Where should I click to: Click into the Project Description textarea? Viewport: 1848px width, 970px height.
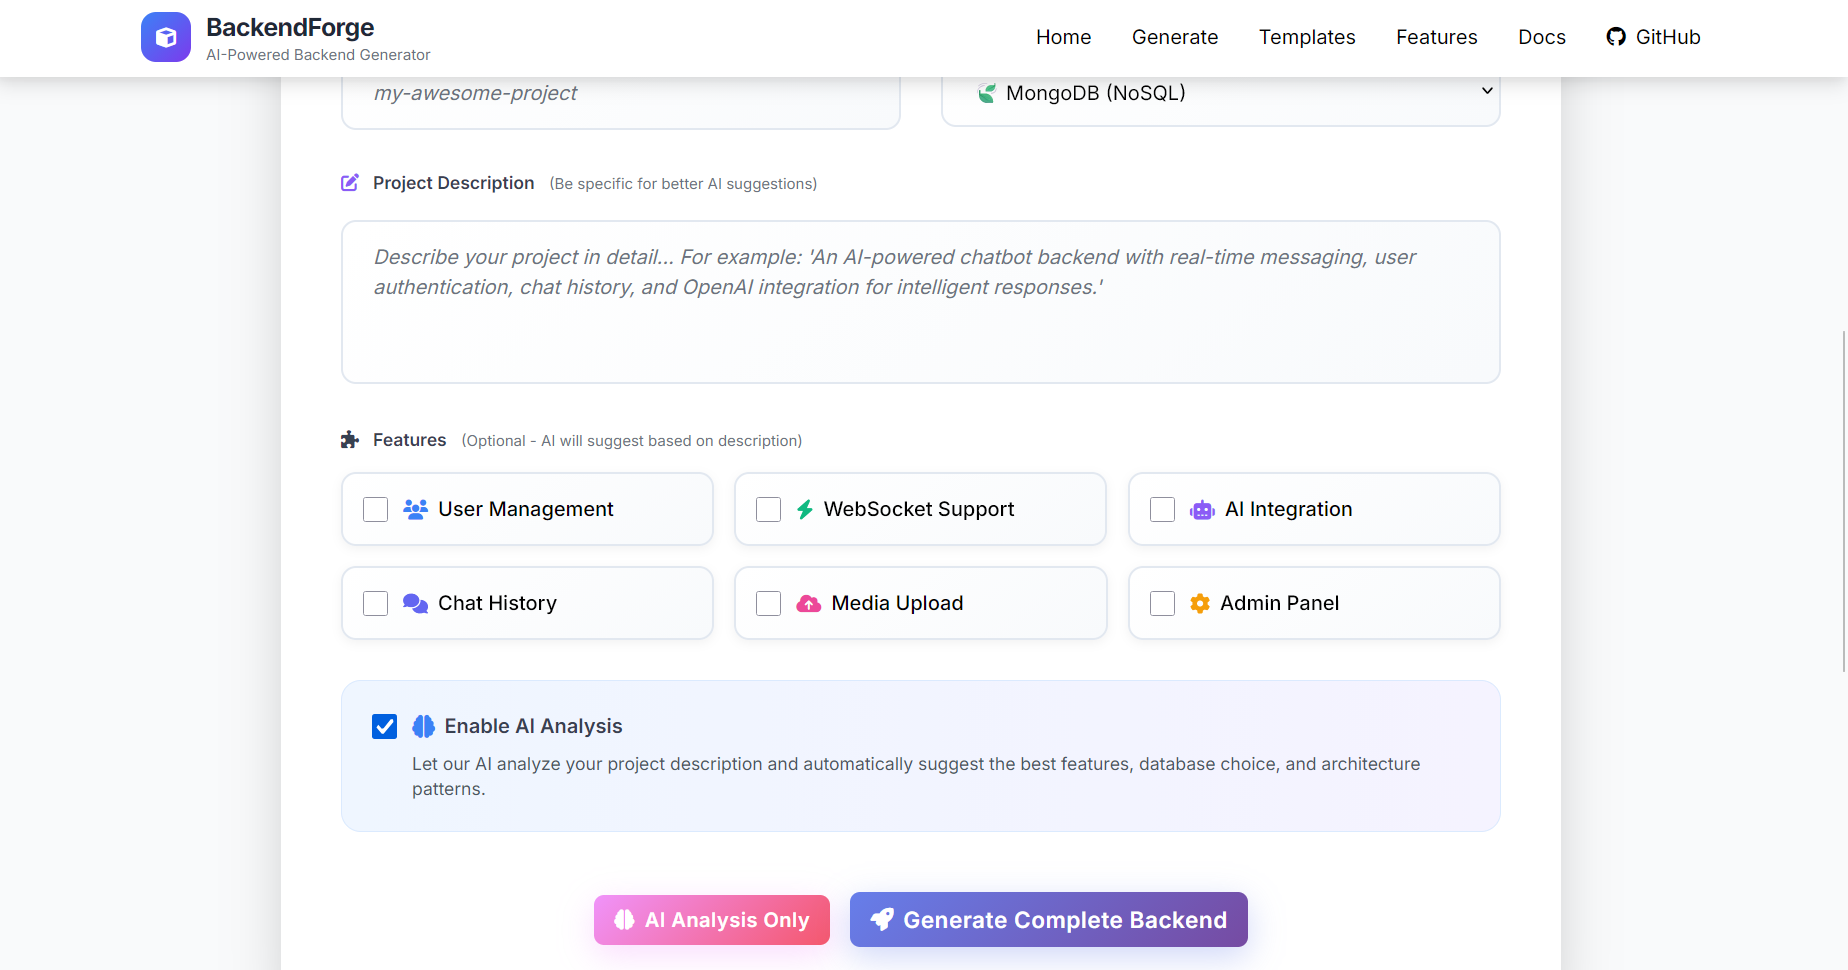(x=921, y=302)
